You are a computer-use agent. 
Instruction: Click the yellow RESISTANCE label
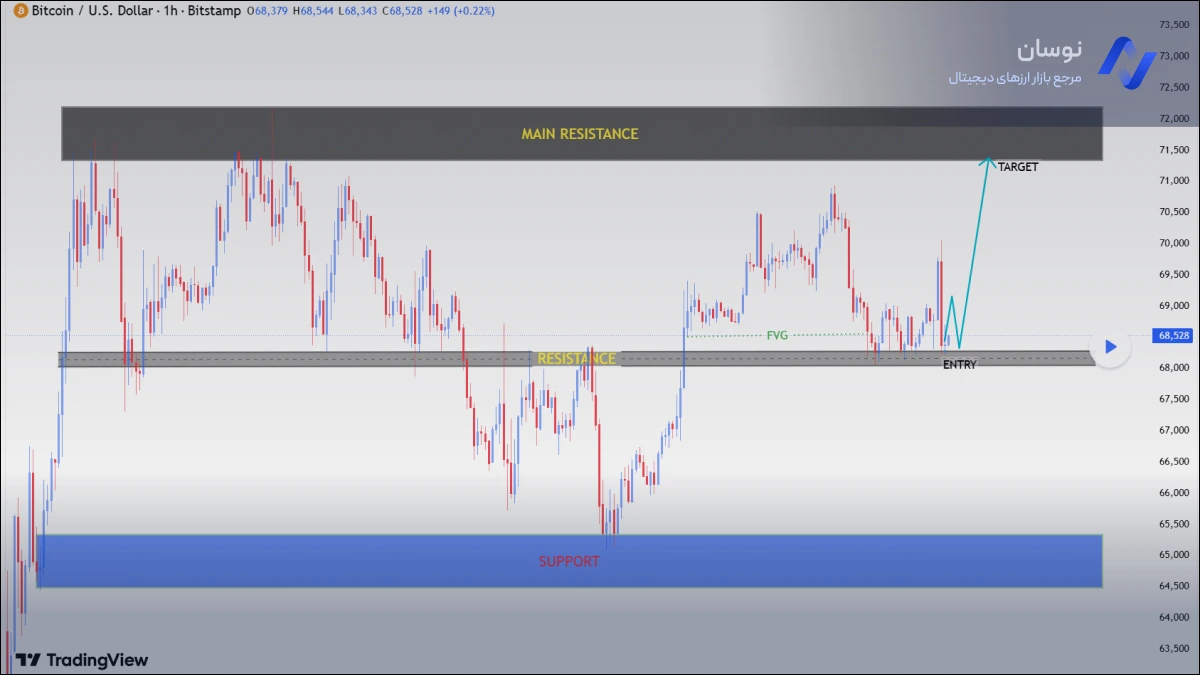(x=576, y=359)
